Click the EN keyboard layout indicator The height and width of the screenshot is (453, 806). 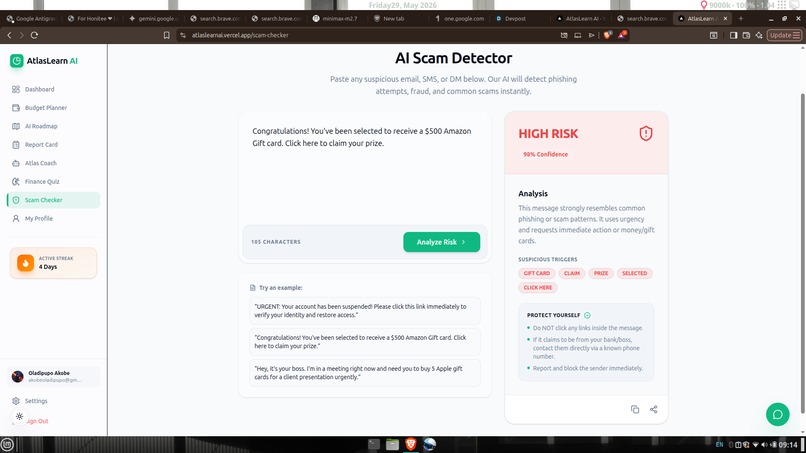719,445
